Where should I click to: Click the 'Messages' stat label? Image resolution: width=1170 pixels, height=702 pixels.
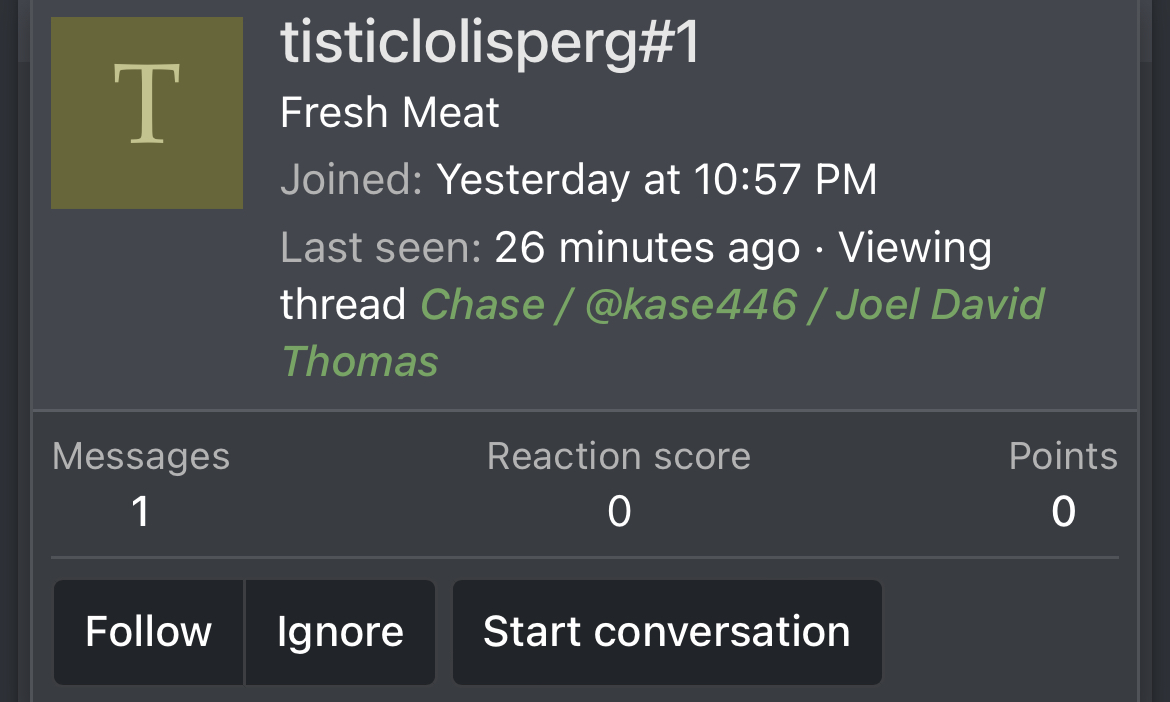click(141, 456)
